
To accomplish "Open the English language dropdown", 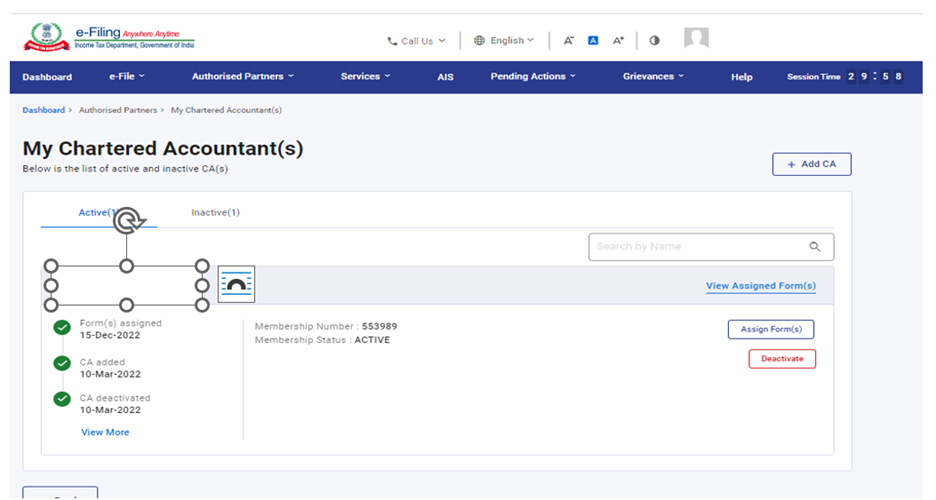I will pos(504,41).
